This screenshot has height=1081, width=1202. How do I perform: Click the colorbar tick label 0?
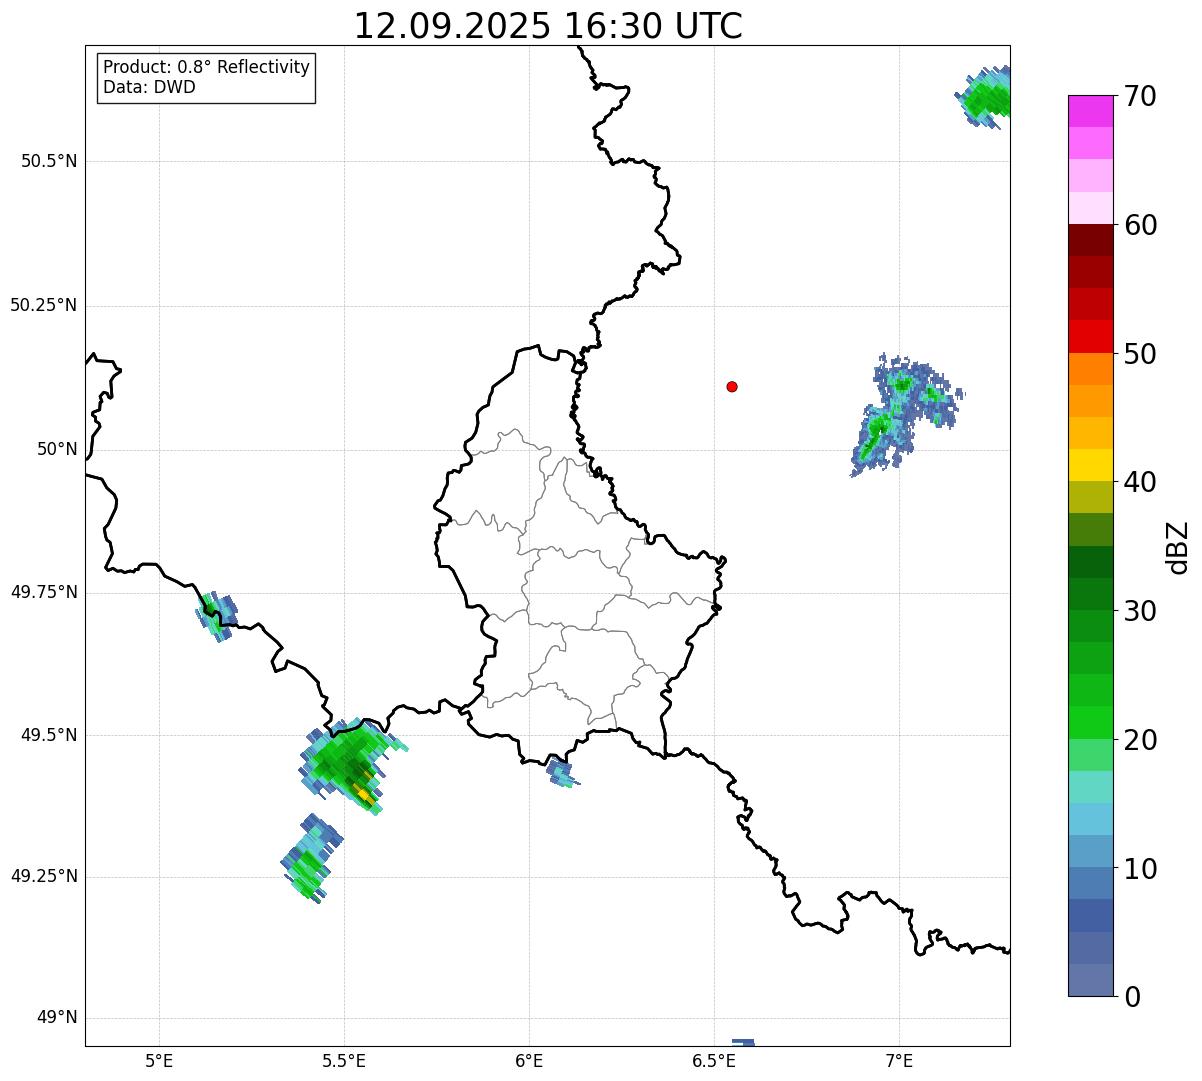tap(1132, 997)
